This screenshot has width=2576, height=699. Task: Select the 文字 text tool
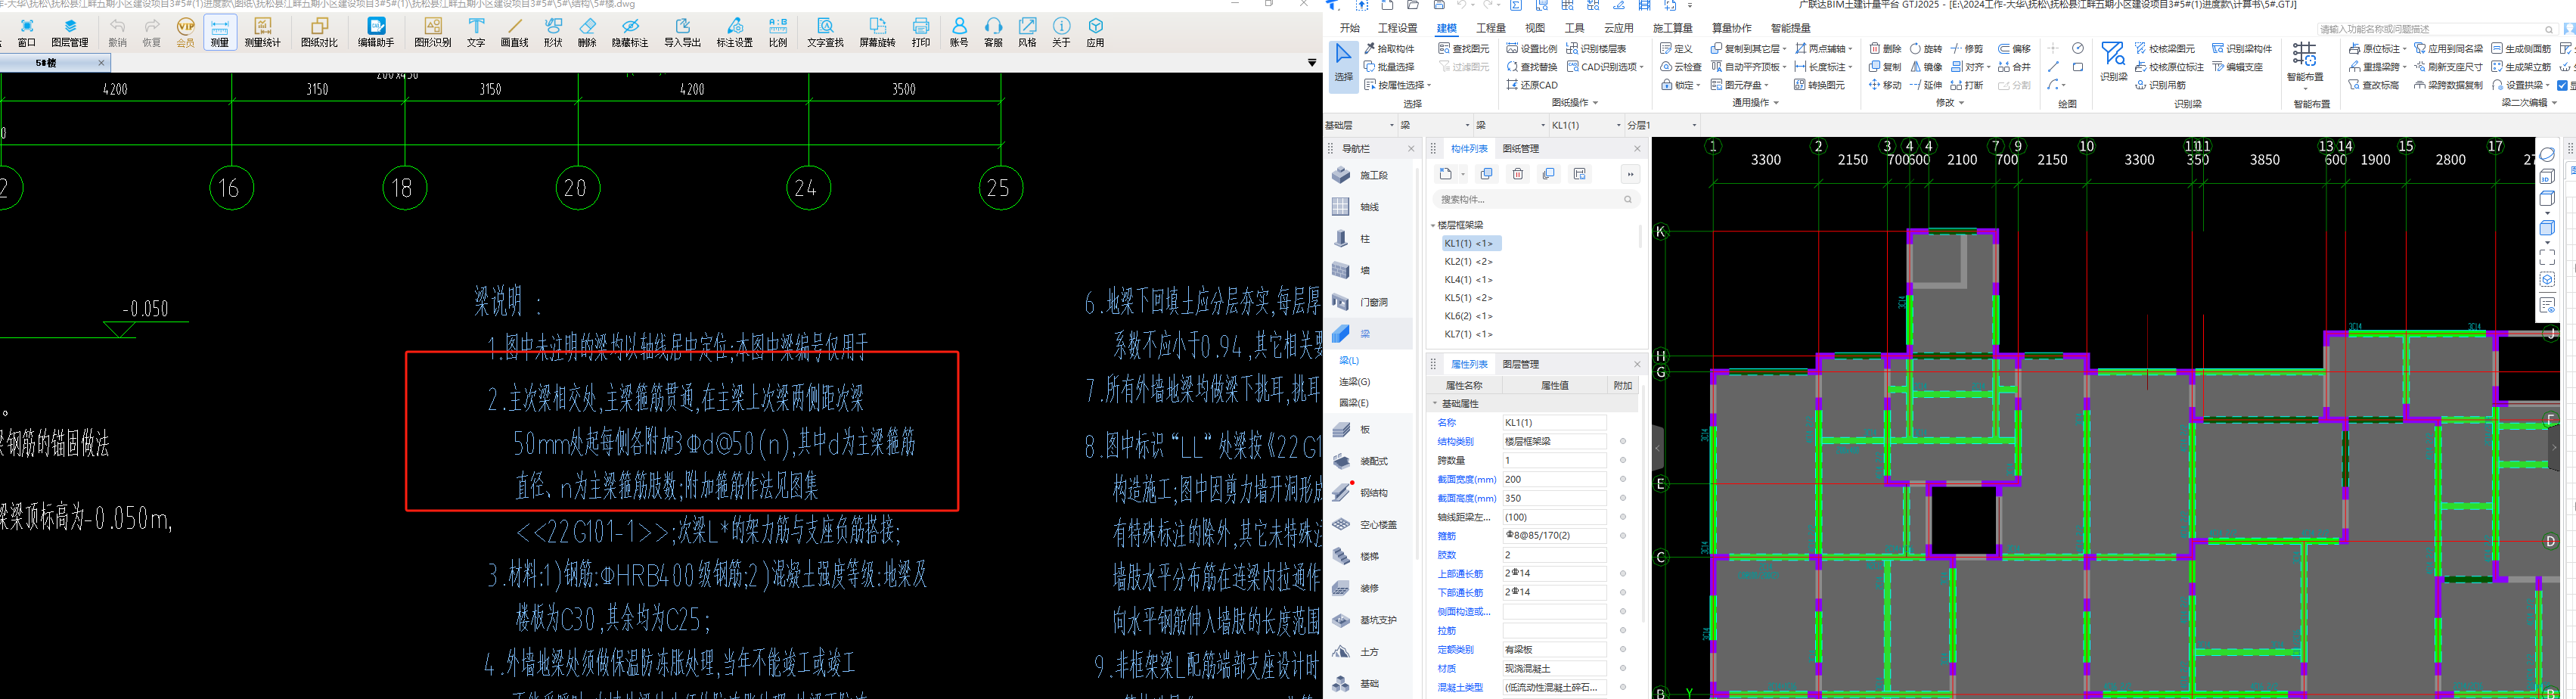tap(476, 32)
